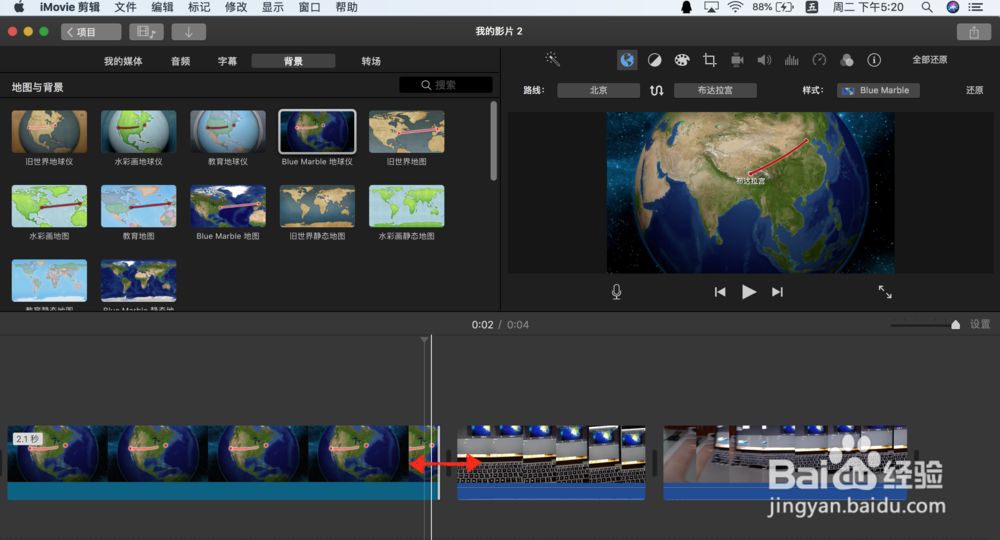This screenshot has height=540, width=1000.
Task: Select 旧世界地球仪 map thumbnail
Action: click(x=49, y=131)
